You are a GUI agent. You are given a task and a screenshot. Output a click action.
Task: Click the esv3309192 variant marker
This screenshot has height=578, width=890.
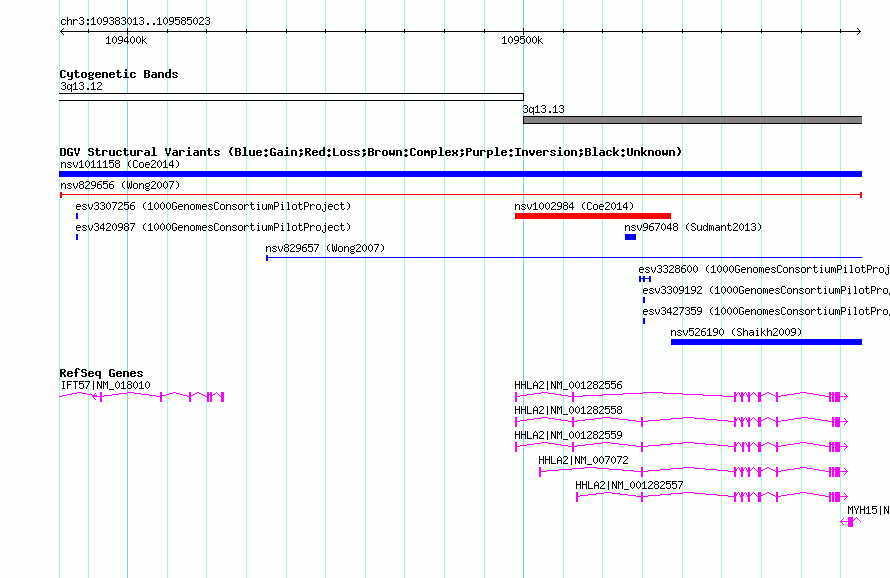click(644, 300)
